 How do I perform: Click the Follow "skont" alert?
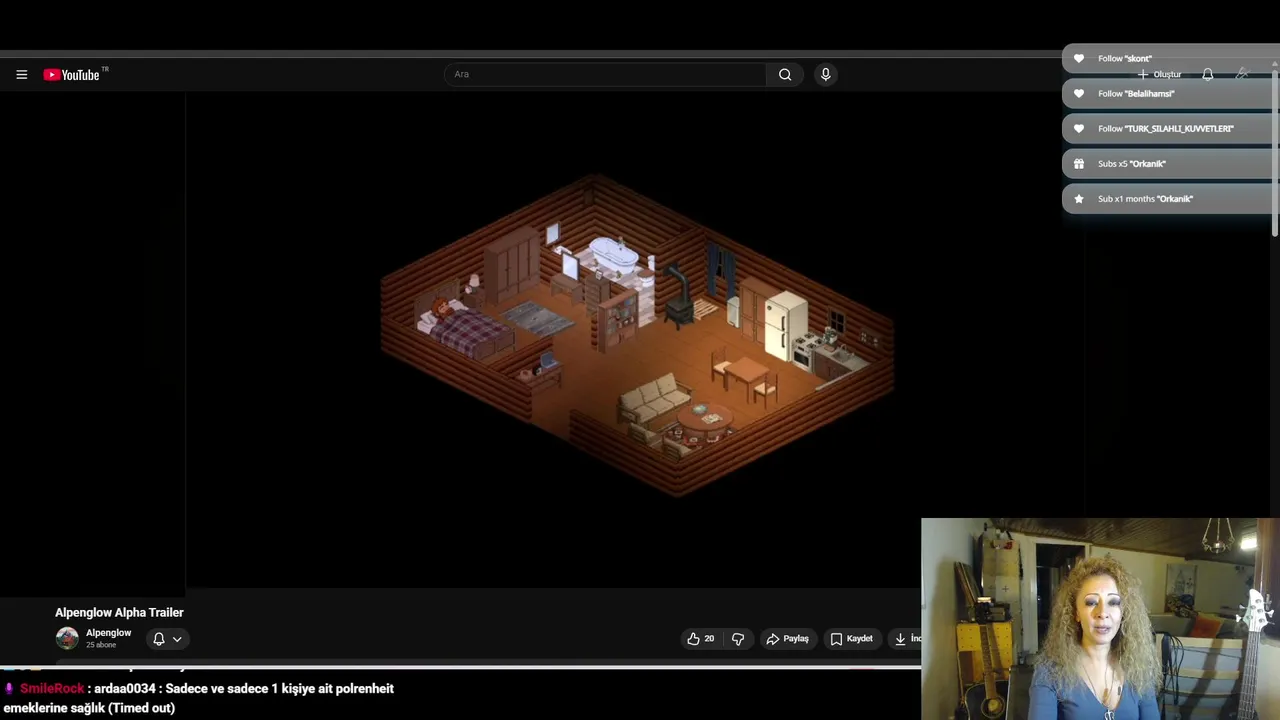1170,59
